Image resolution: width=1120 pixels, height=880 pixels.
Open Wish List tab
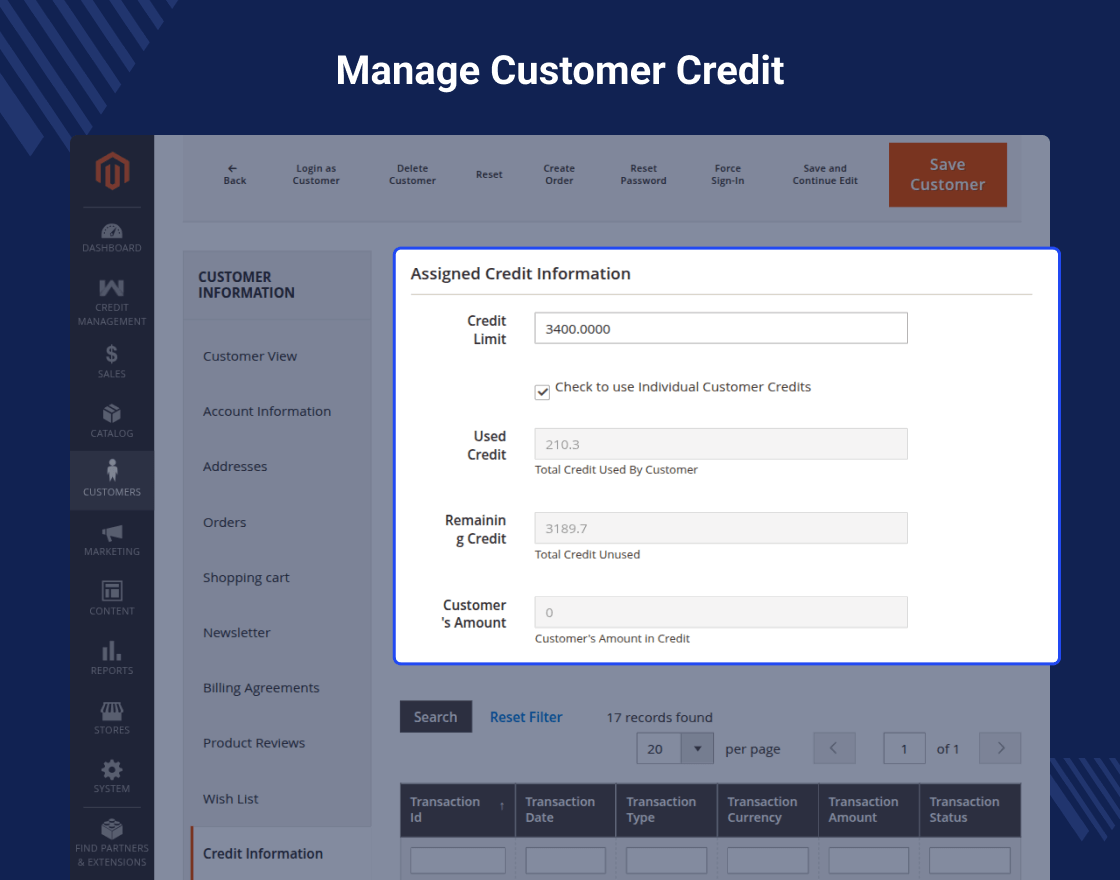click(x=231, y=799)
